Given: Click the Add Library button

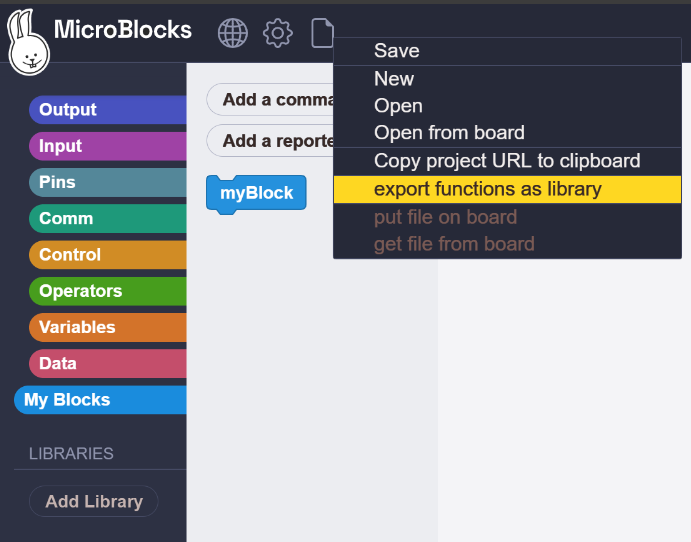Looking at the screenshot, I should 93,501.
